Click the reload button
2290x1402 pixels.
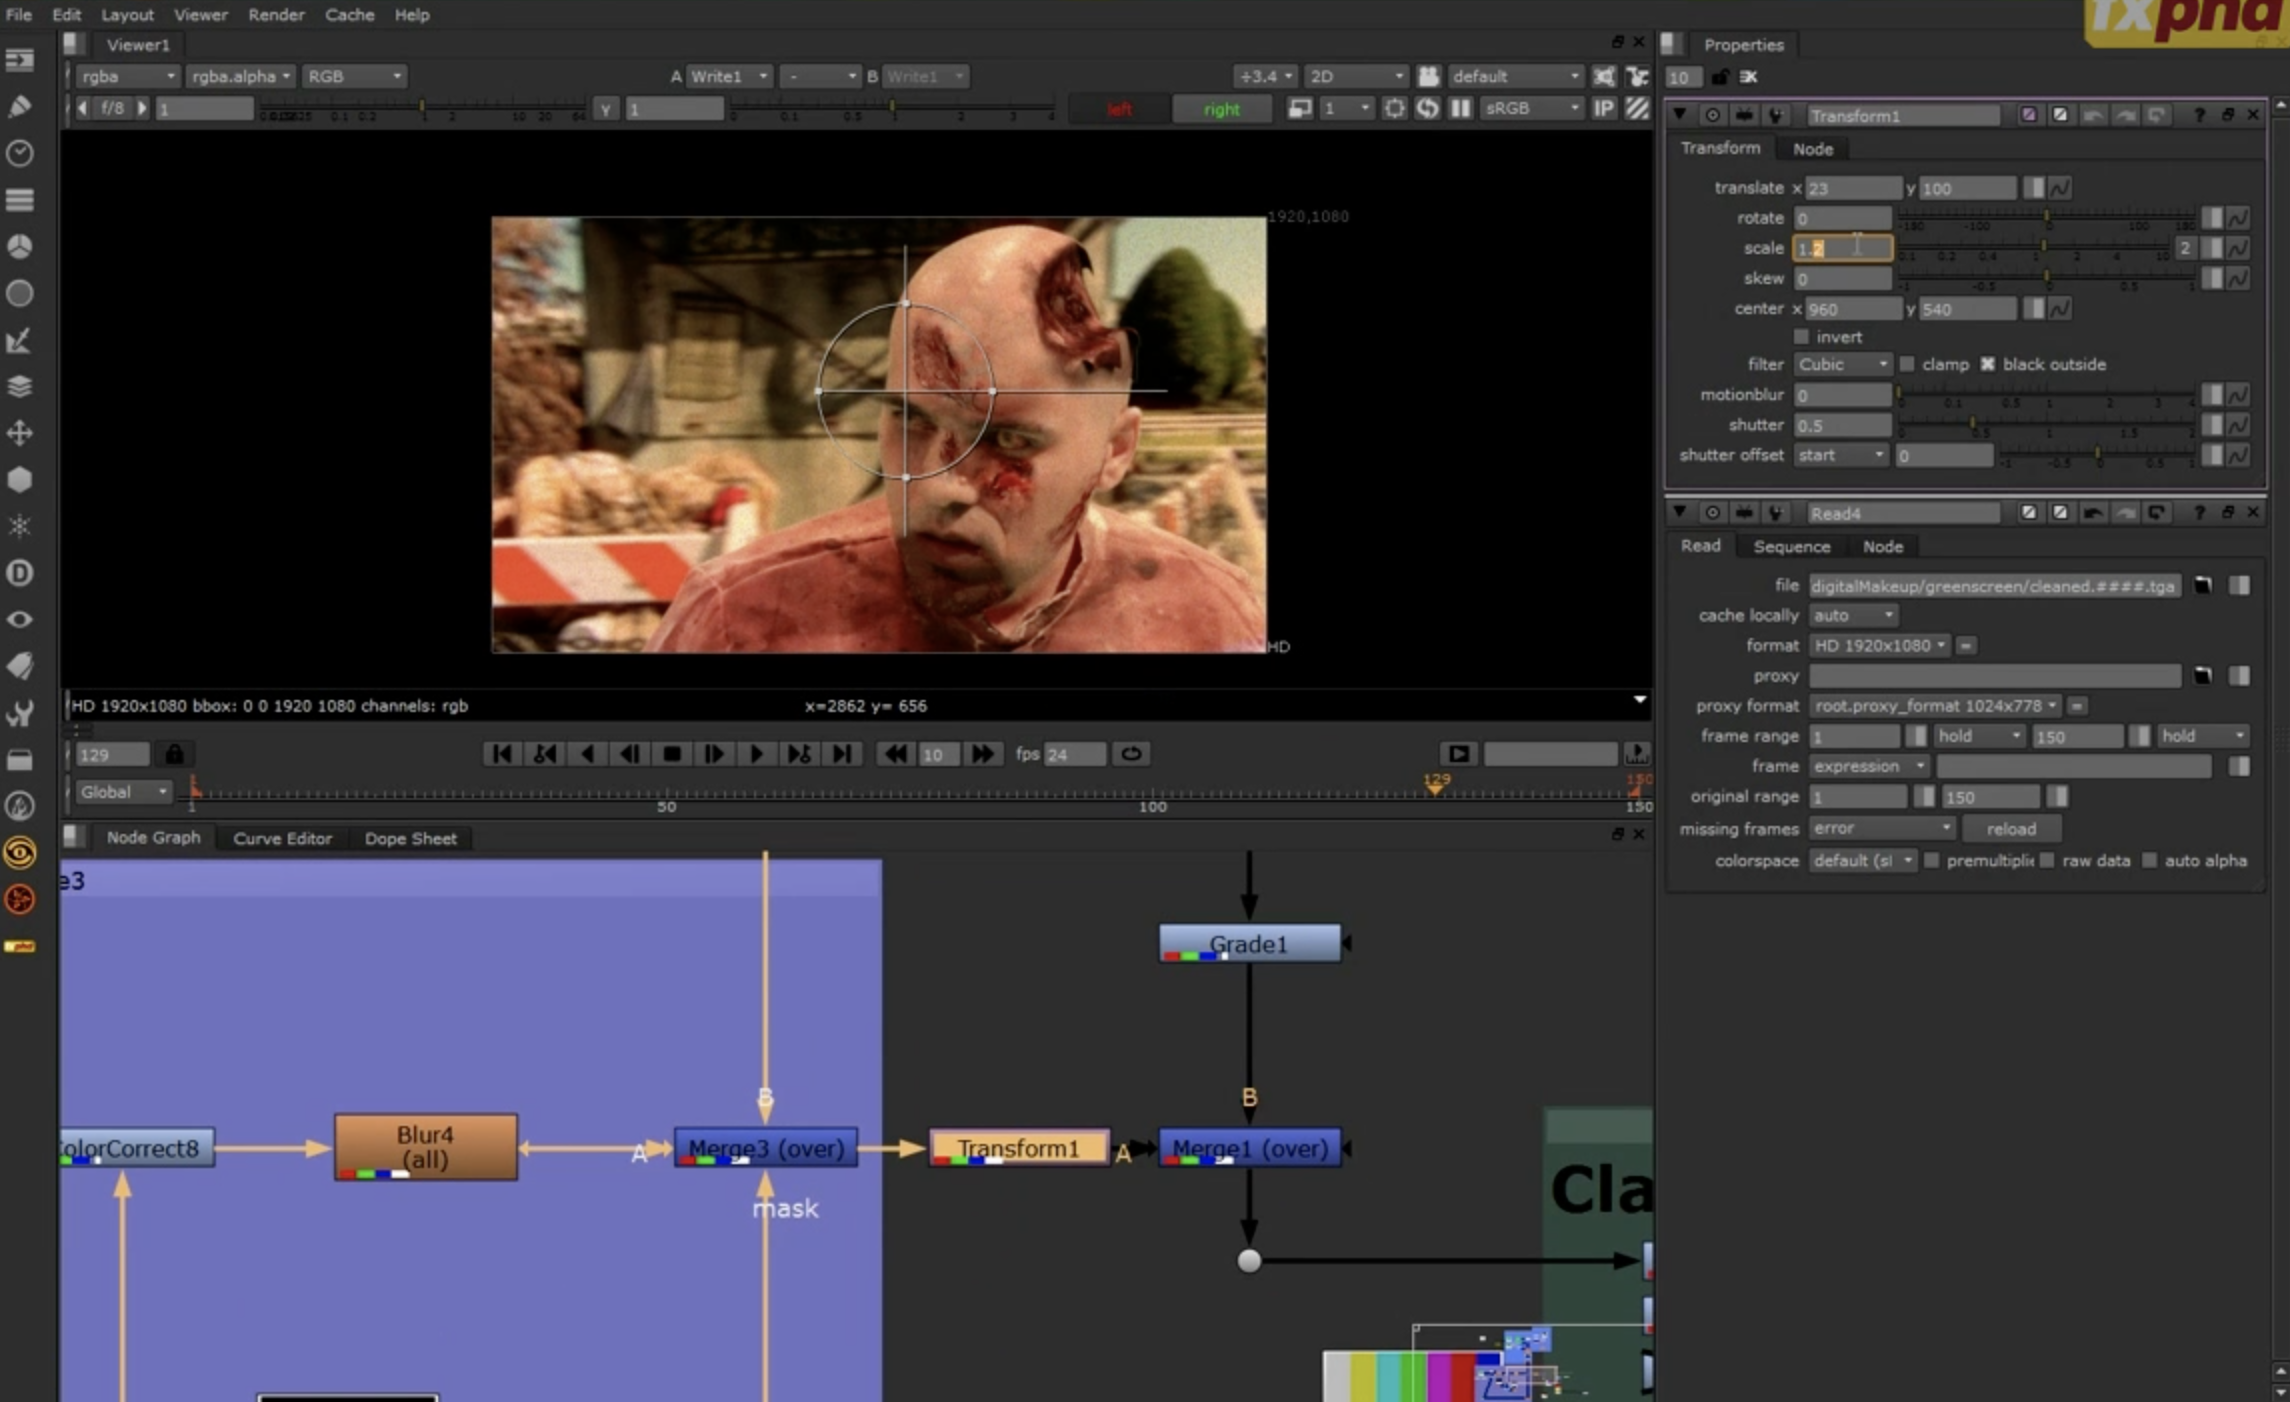(2010, 829)
